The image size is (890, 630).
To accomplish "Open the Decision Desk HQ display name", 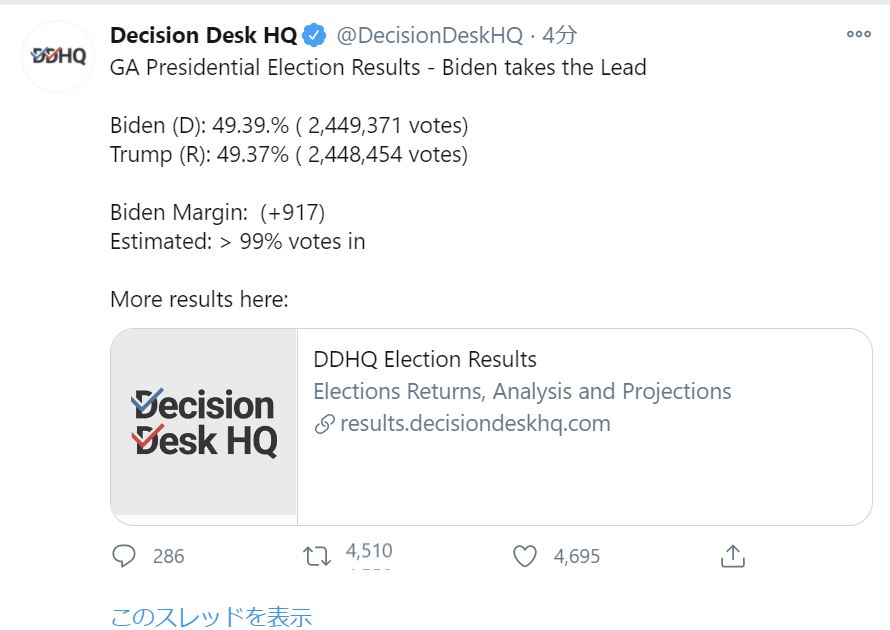I will tap(203, 36).
